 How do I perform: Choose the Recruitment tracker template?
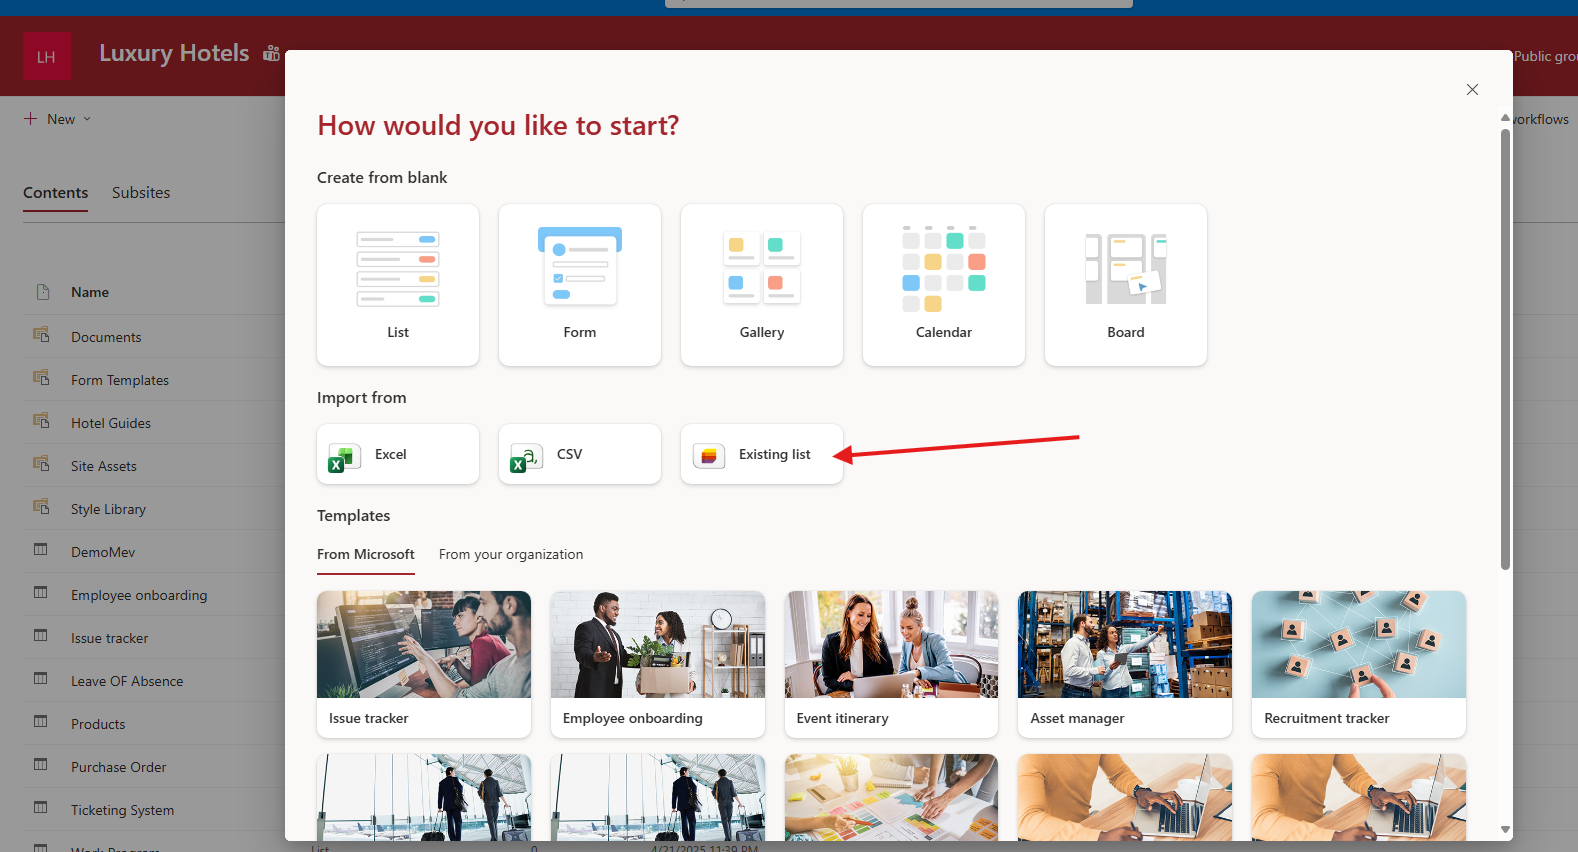[1359, 664]
